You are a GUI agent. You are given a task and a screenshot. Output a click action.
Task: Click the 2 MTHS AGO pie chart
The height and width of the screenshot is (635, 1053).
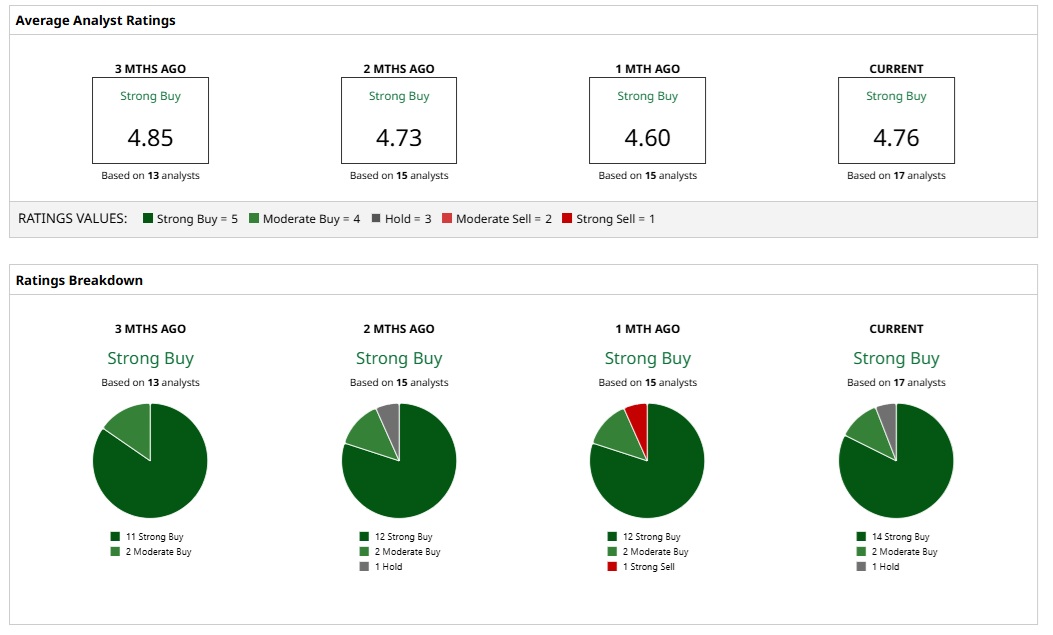pyautogui.click(x=399, y=460)
